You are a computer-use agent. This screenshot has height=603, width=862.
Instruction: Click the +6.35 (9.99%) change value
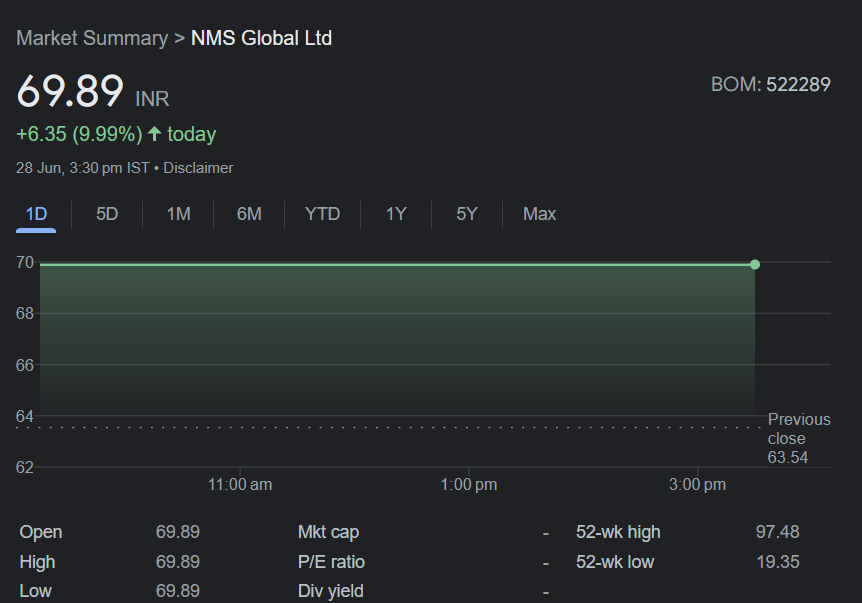[79, 134]
